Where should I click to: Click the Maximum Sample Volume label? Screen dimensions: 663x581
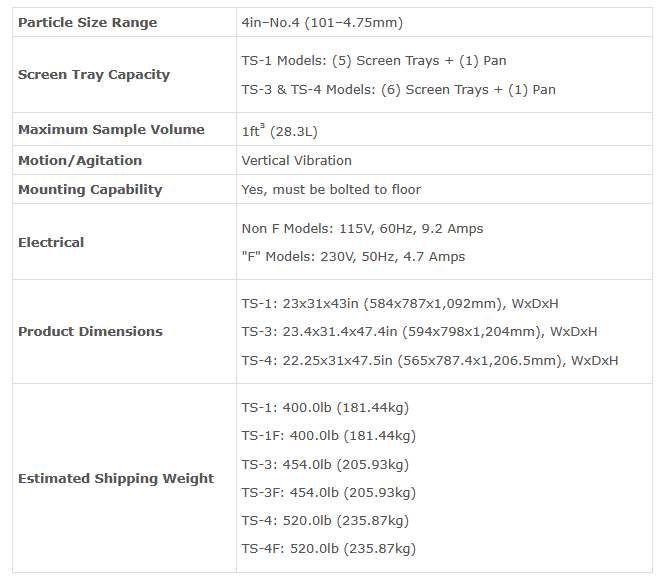coord(111,130)
